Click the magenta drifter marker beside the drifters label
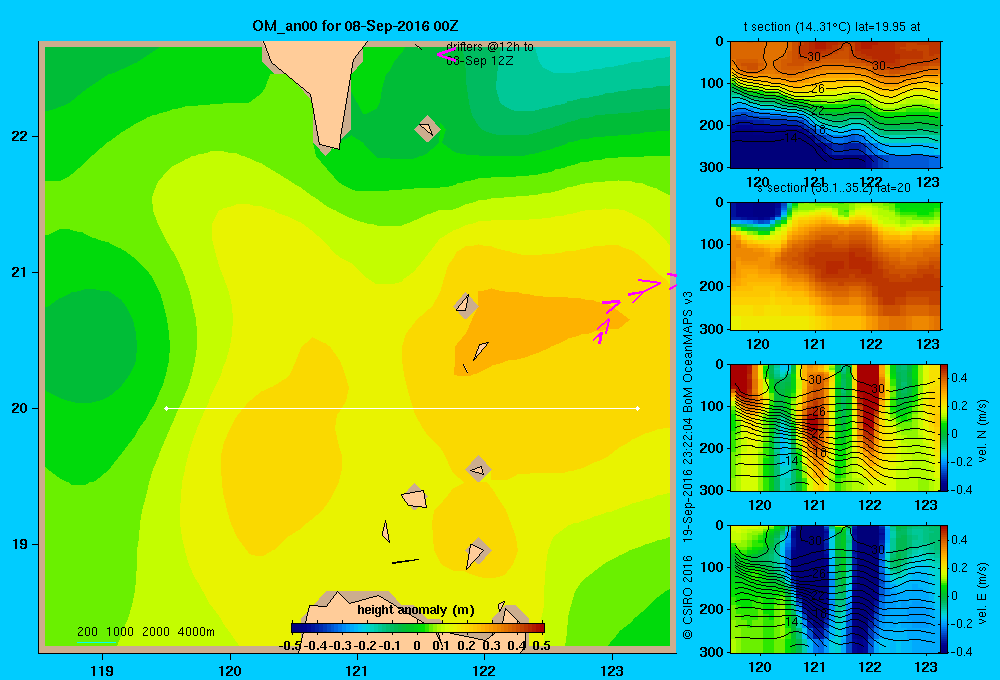Viewport: 1000px width, 680px height. click(445, 55)
